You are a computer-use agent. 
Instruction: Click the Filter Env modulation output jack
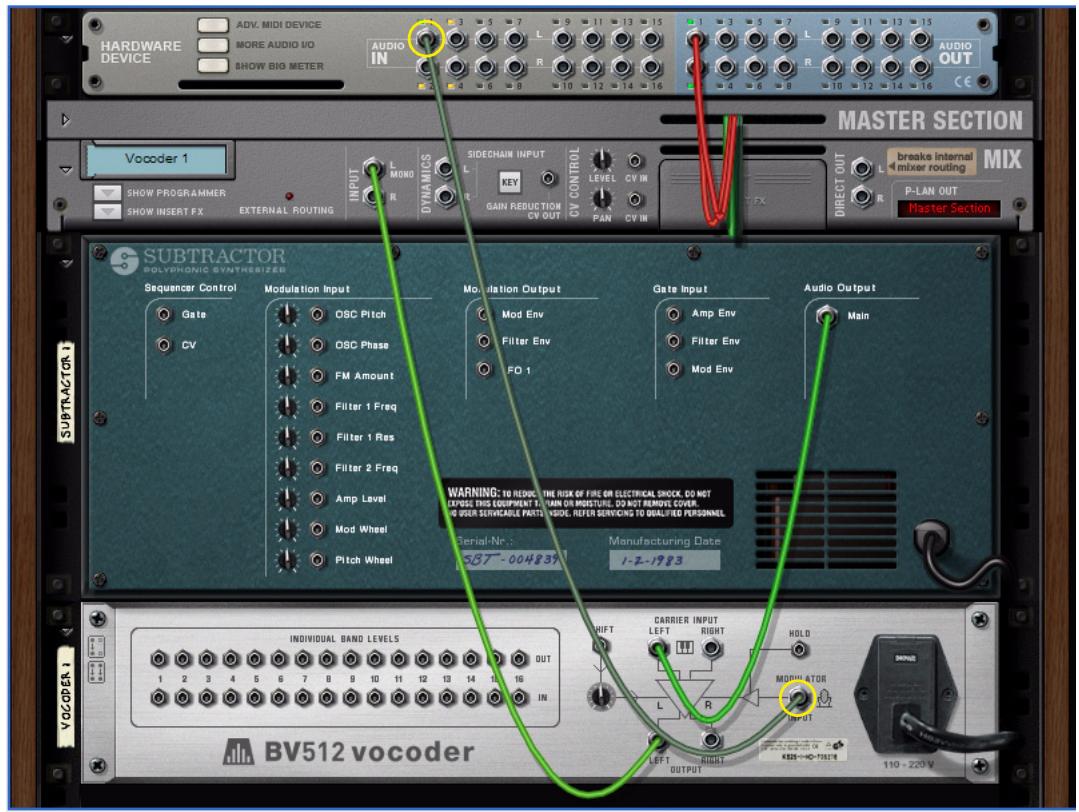point(484,341)
